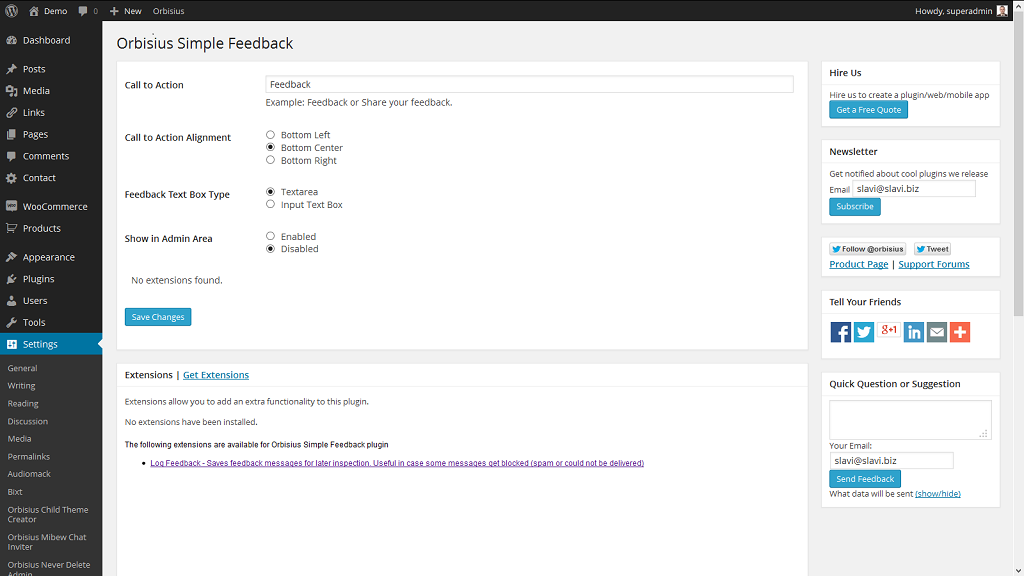Viewport: 1024px width, 576px height.
Task: Open the comments bubble in admin bar
Action: coord(83,11)
